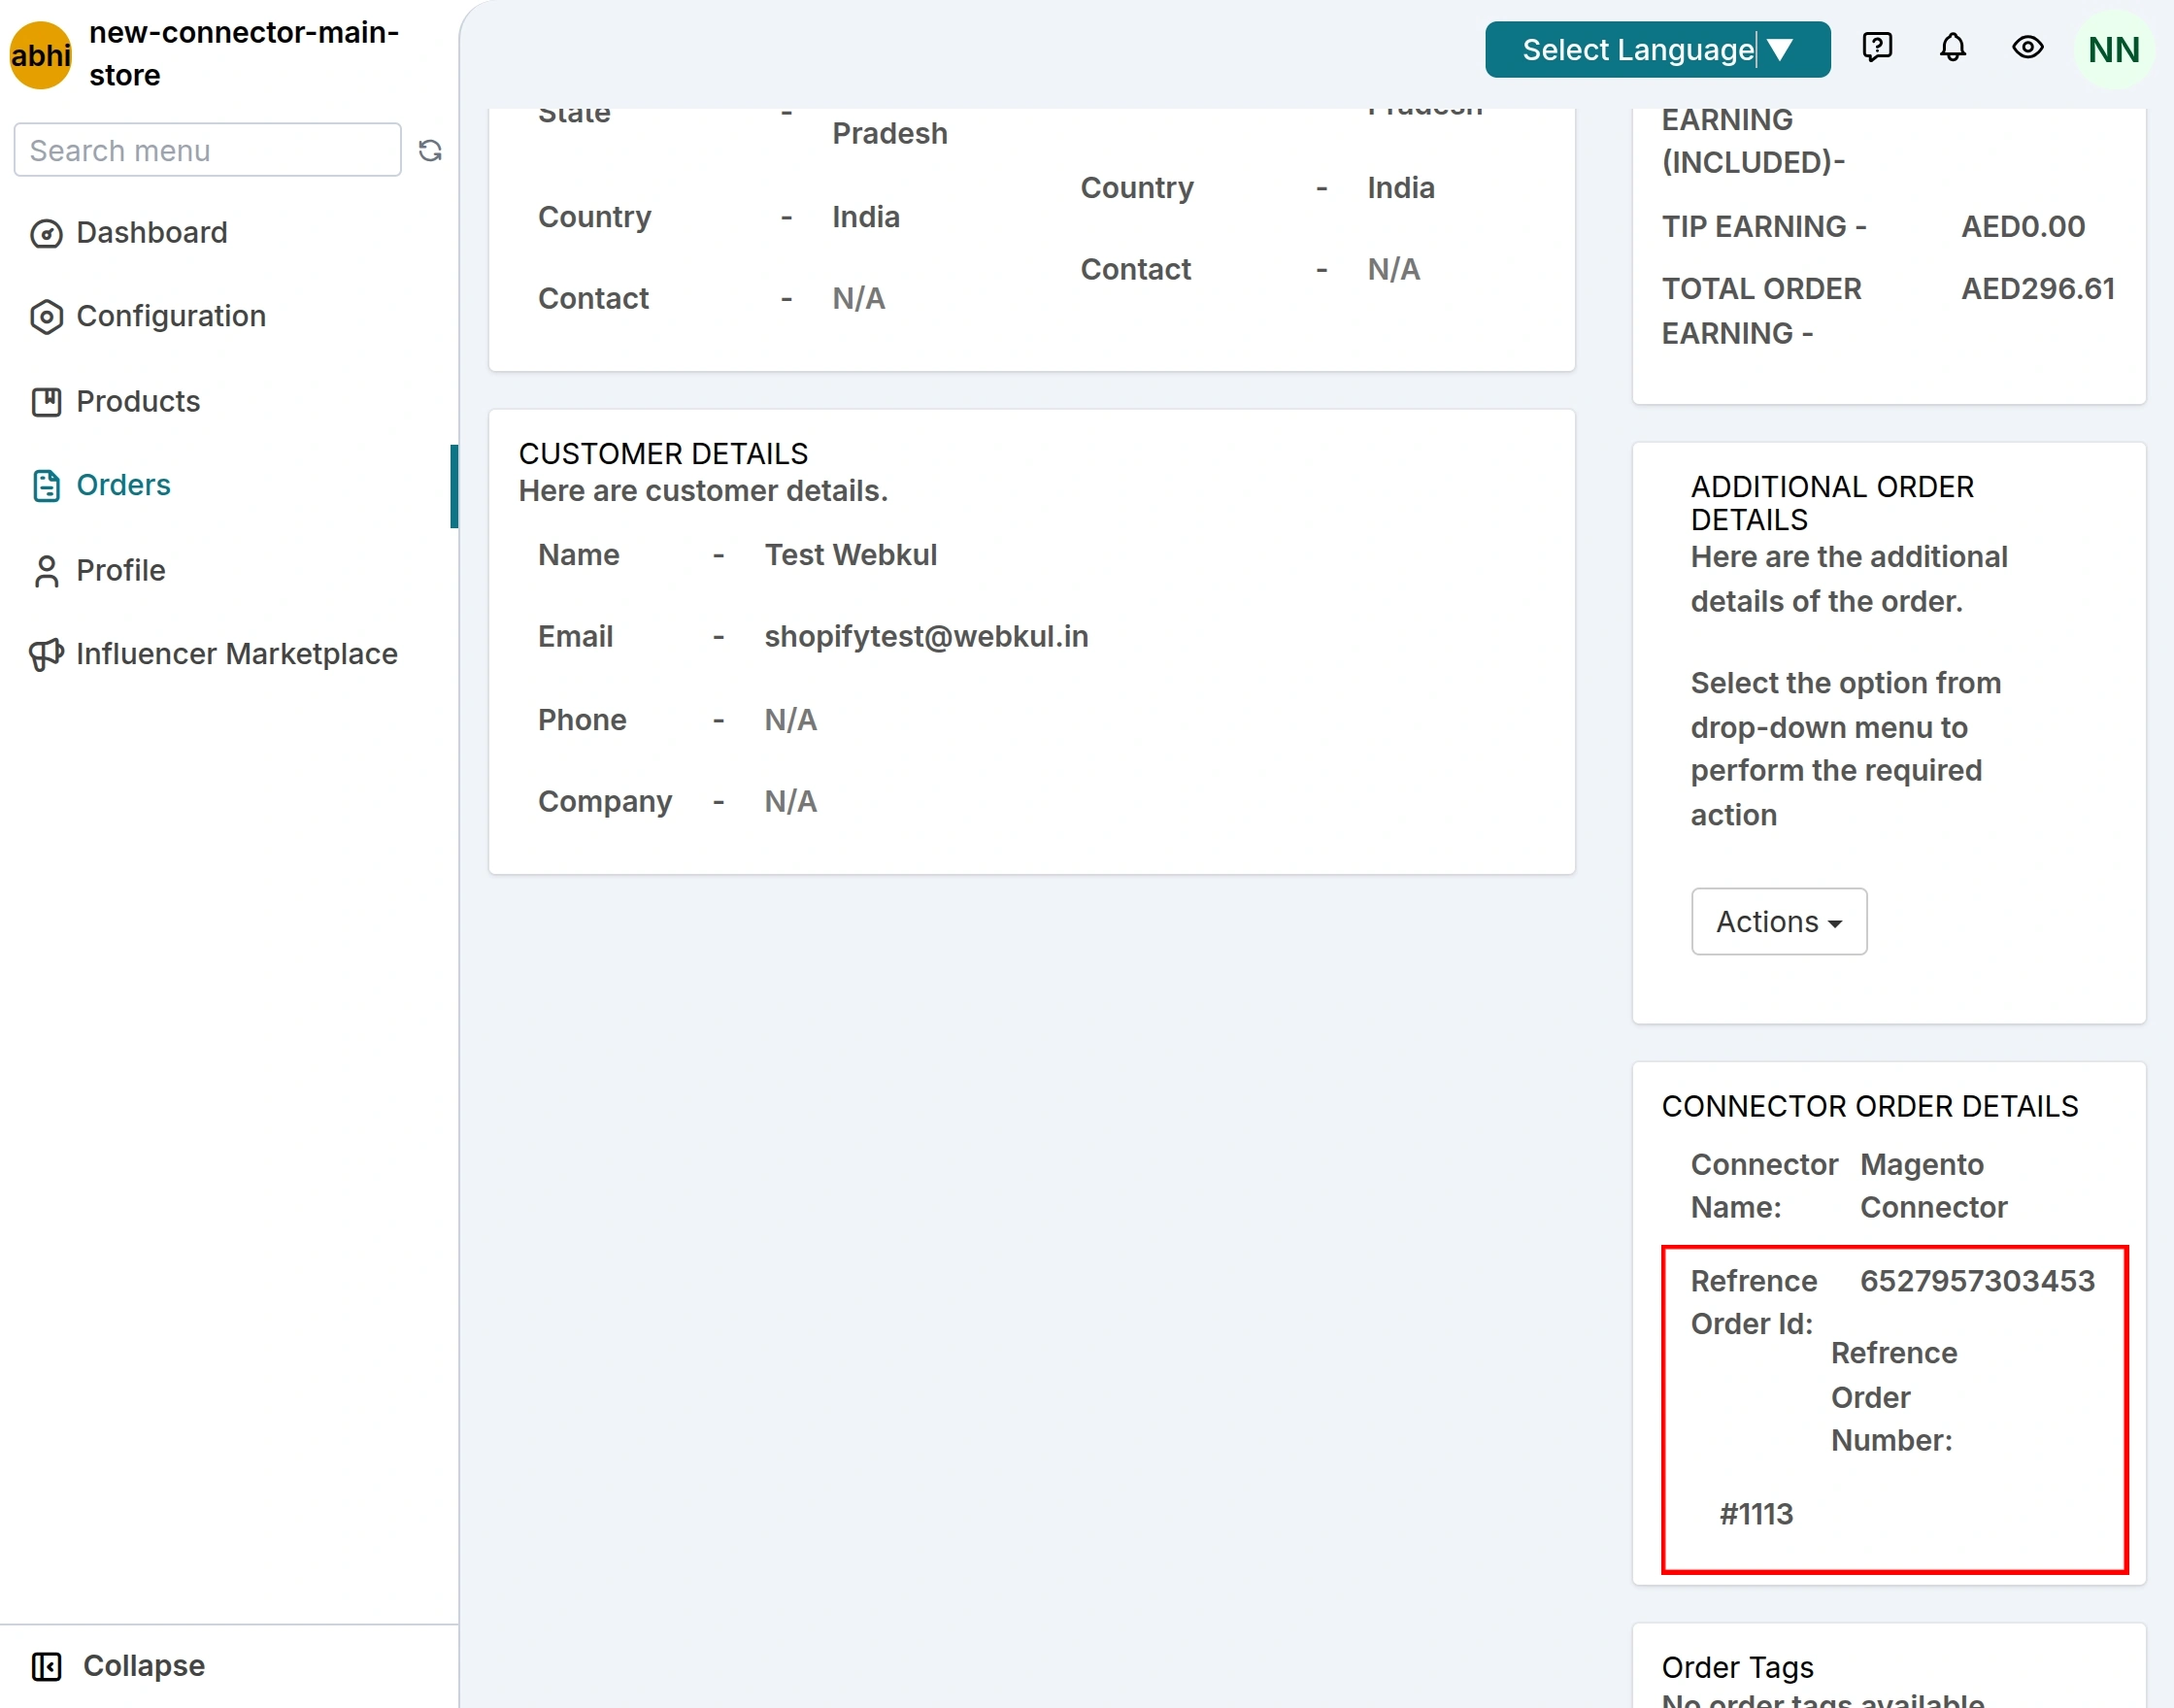Click the CONNECTOR ORDER DETAILS heading
The image size is (2174, 1708).
(x=1870, y=1106)
